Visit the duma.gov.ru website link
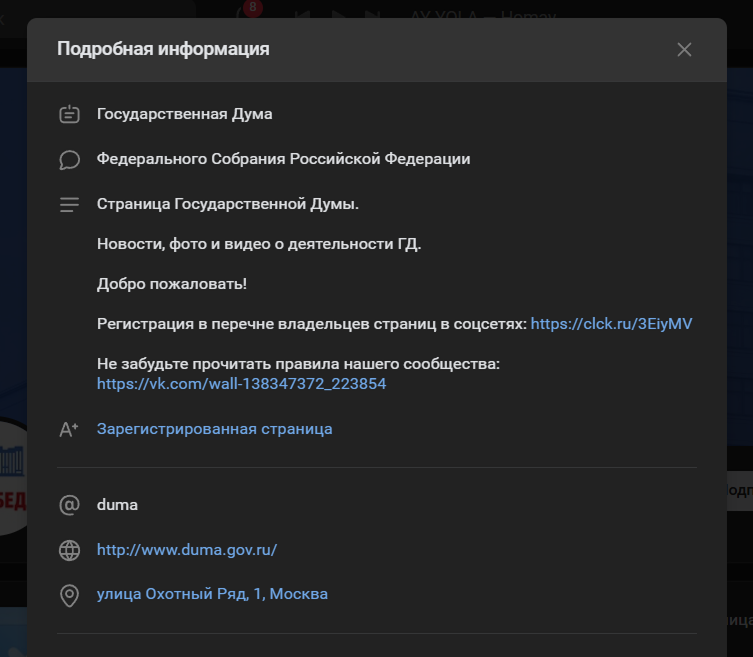The image size is (753, 657). (x=186, y=550)
